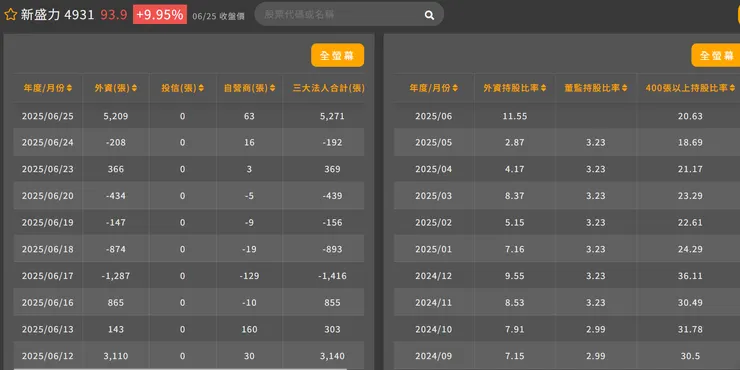
Task: Click foreign investor value 5,209
Action: [116, 116]
